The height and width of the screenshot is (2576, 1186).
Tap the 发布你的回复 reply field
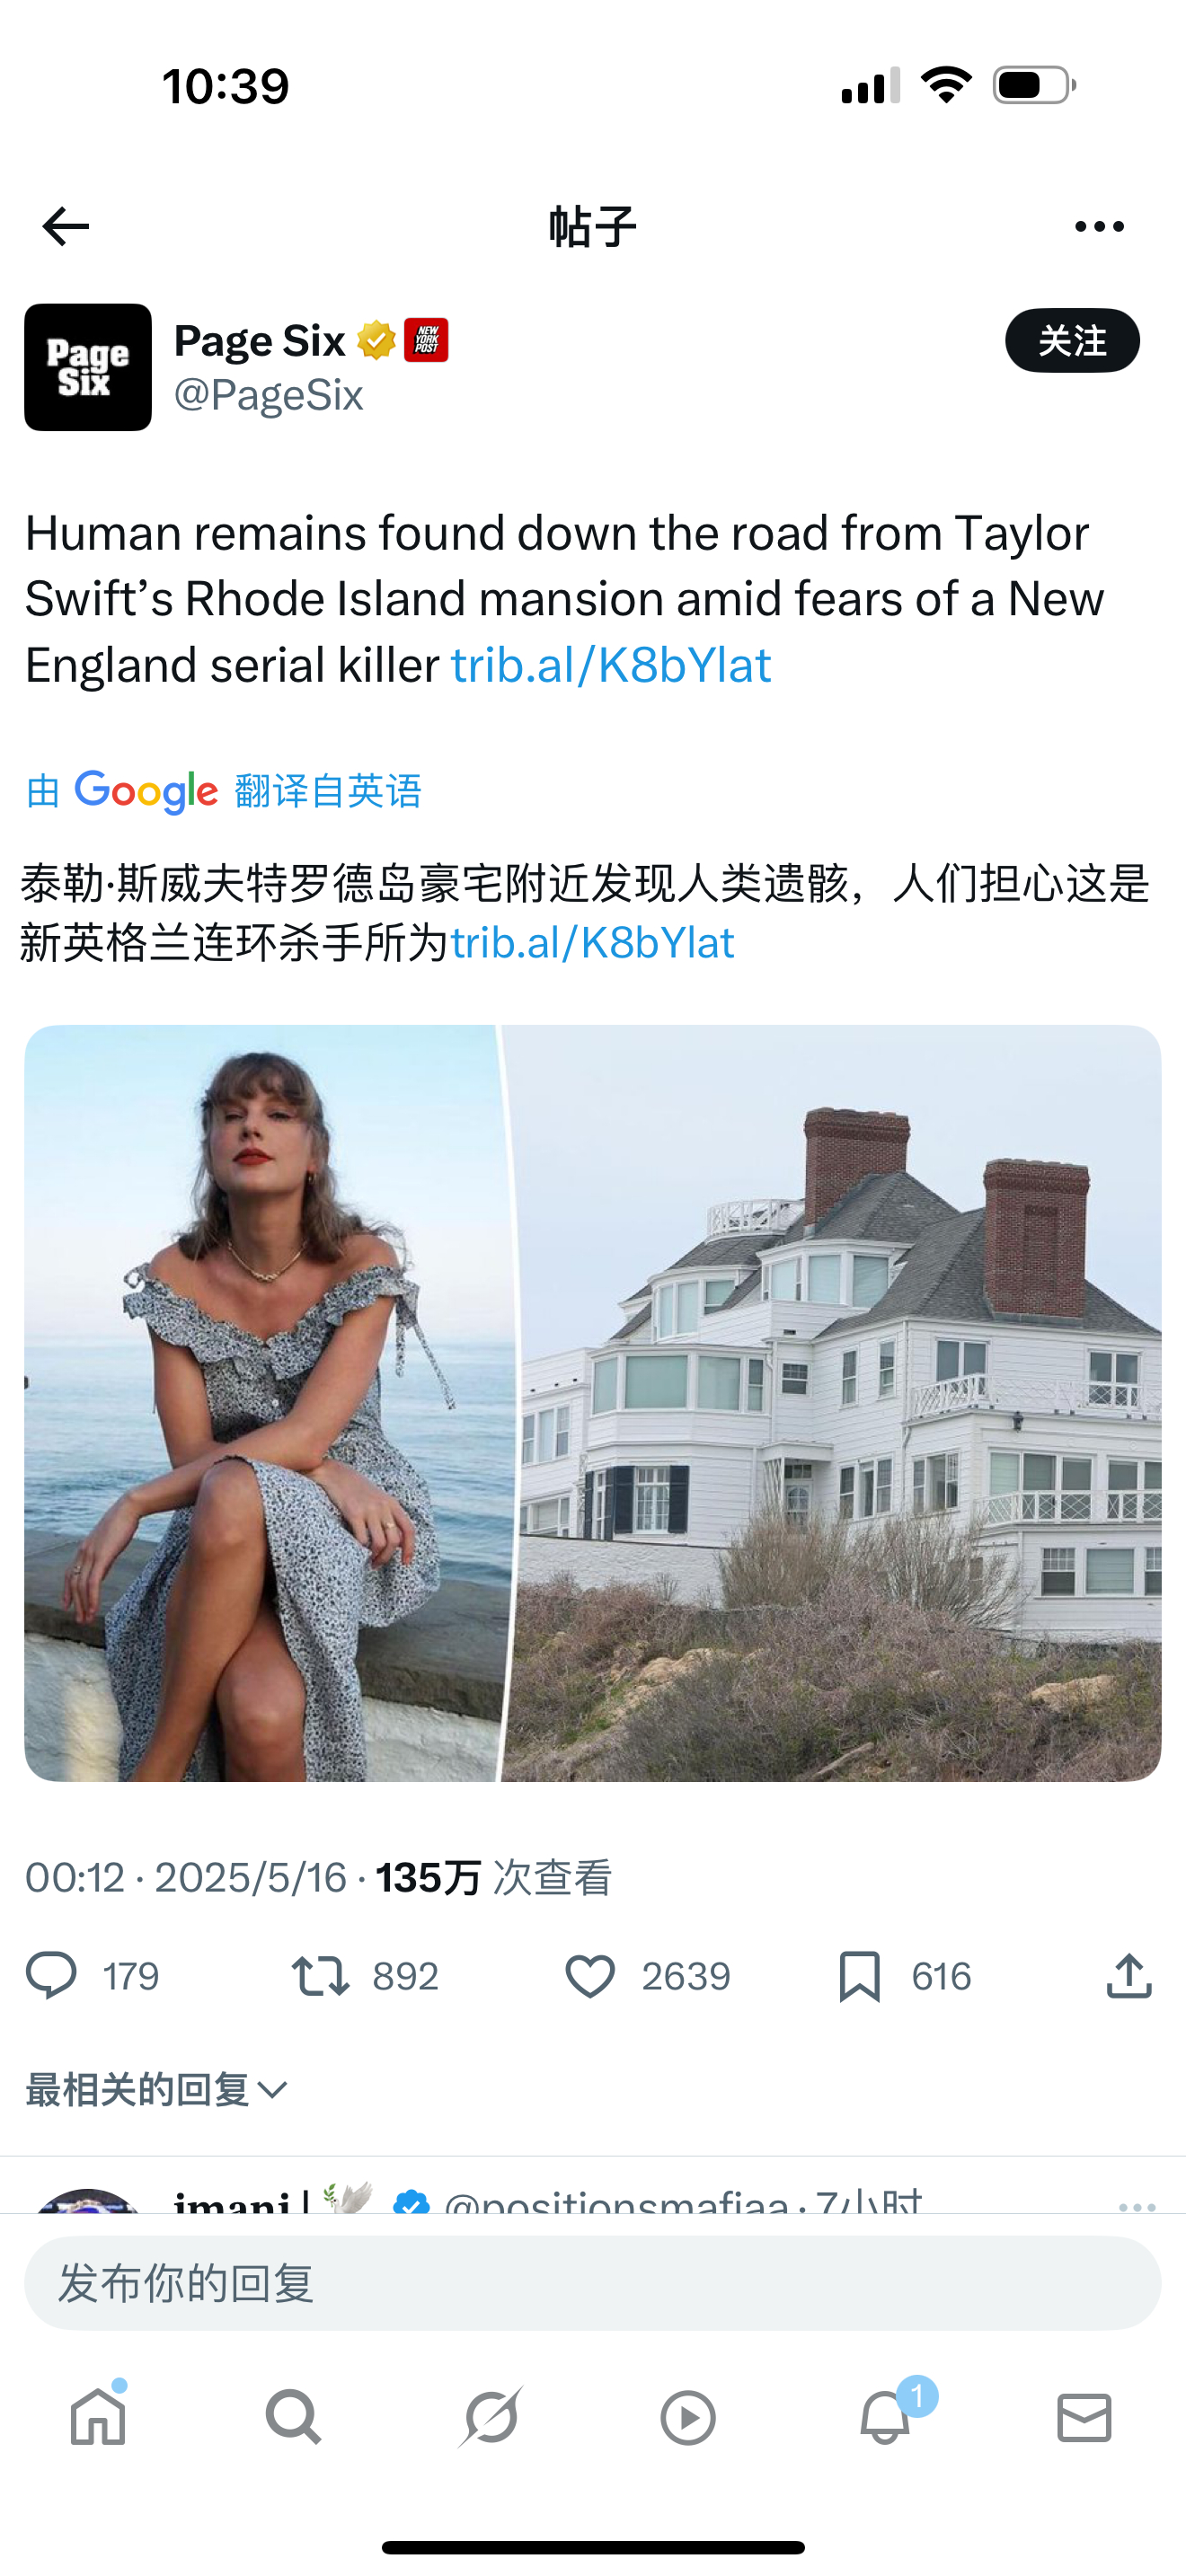tap(592, 2283)
